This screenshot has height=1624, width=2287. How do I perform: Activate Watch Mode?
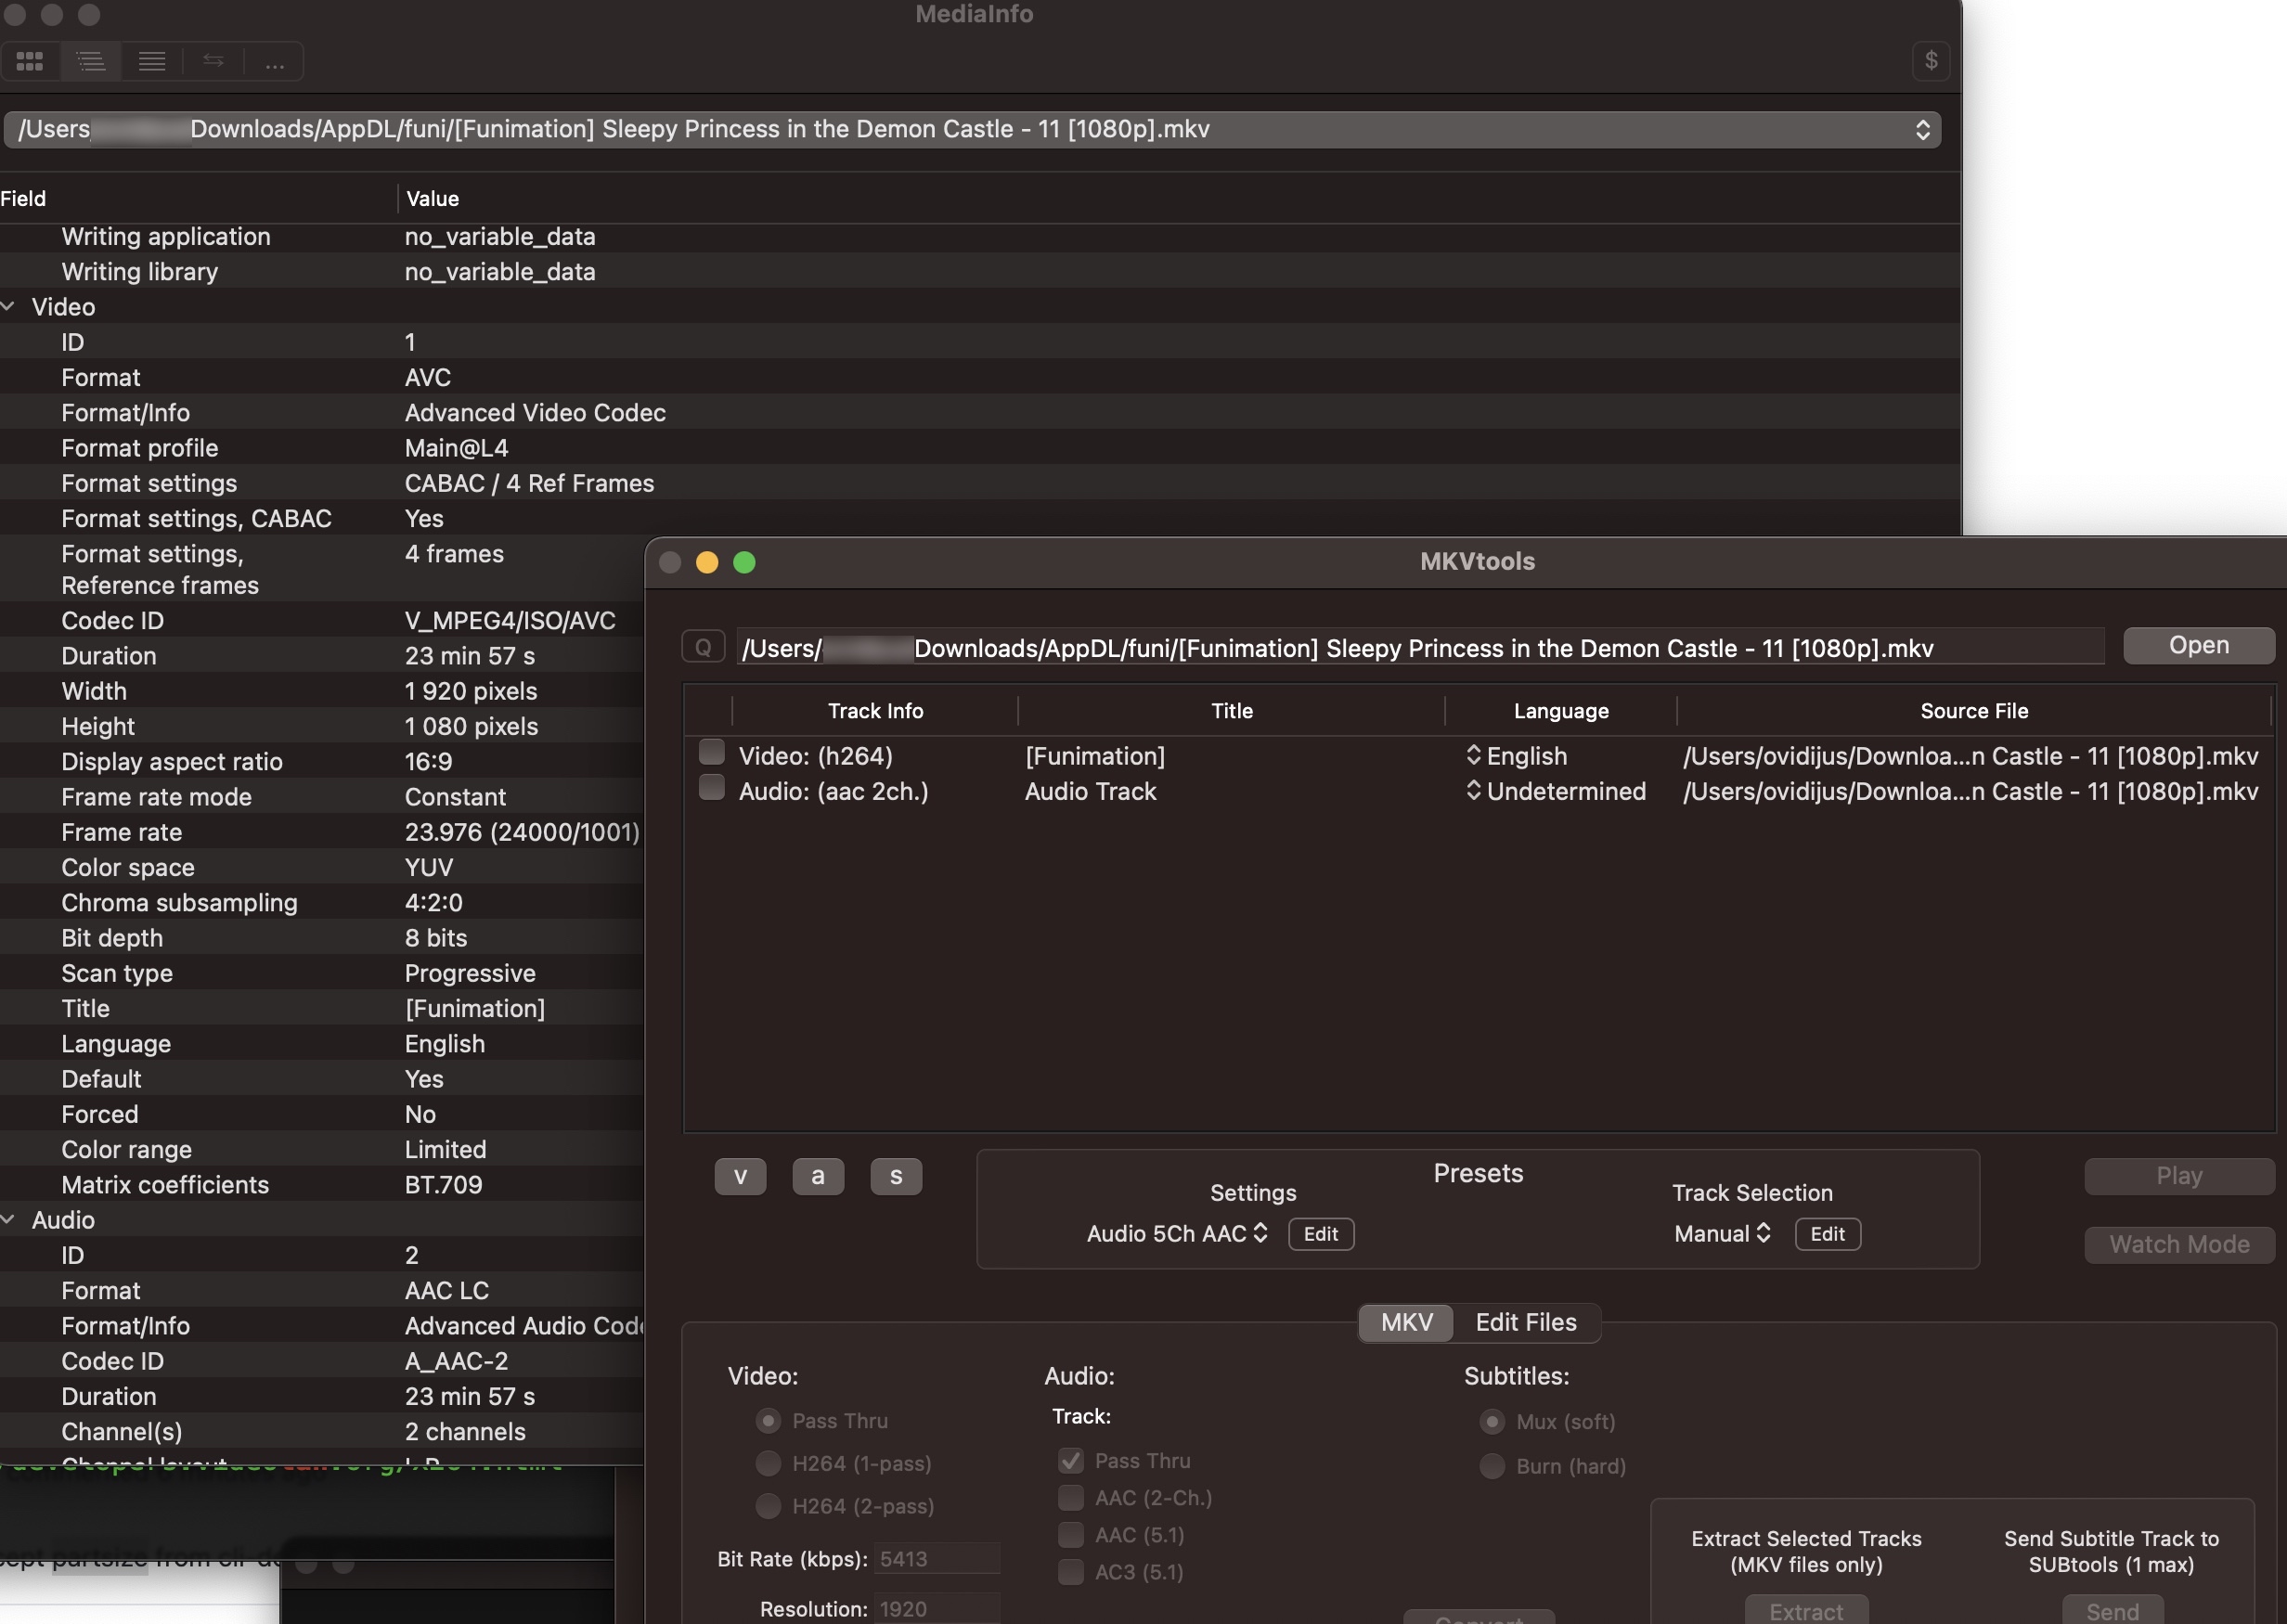click(2179, 1244)
